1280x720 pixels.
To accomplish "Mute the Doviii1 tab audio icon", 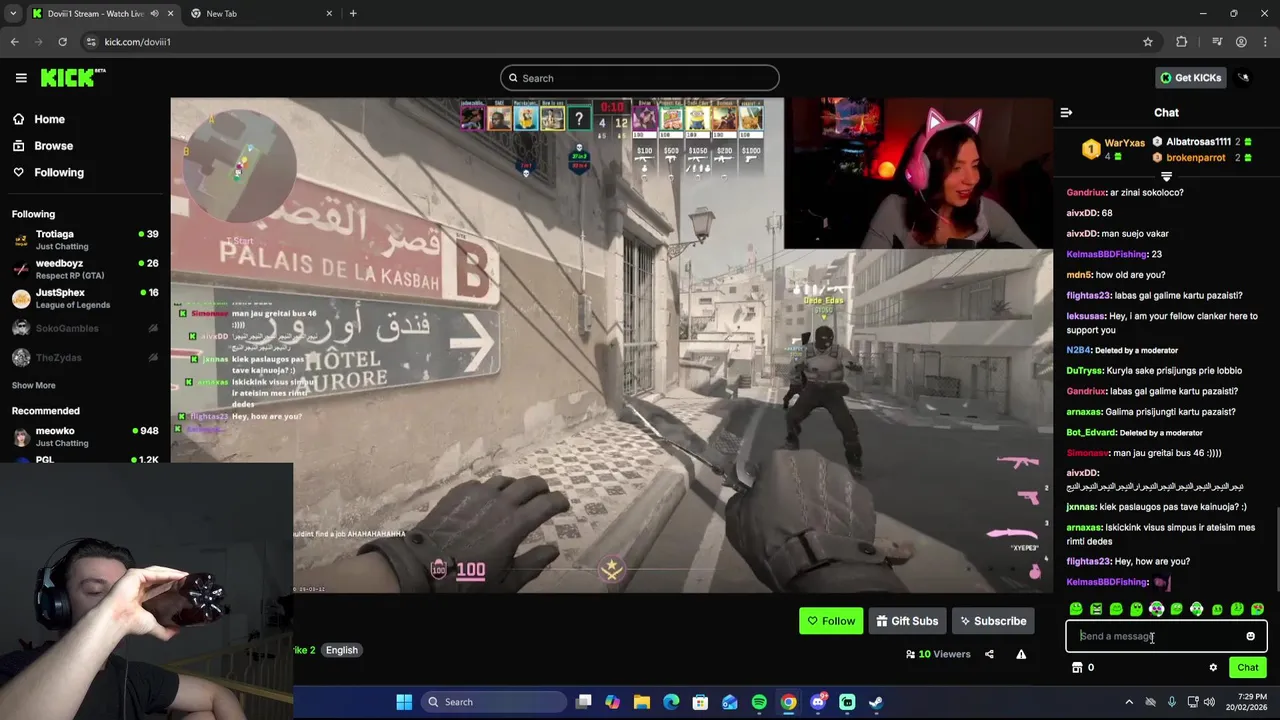I will tap(154, 14).
